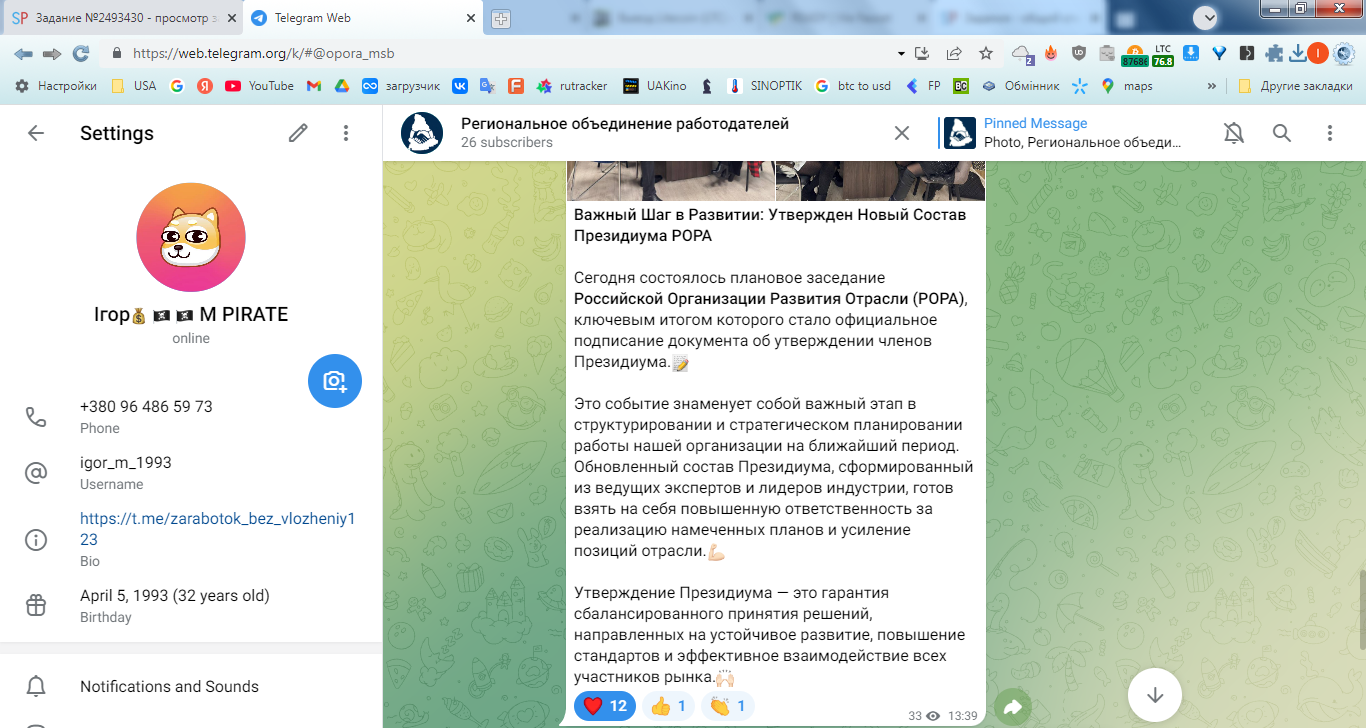The image size is (1366, 728).
Task: Edit profile with the pencil icon
Action: point(298,133)
